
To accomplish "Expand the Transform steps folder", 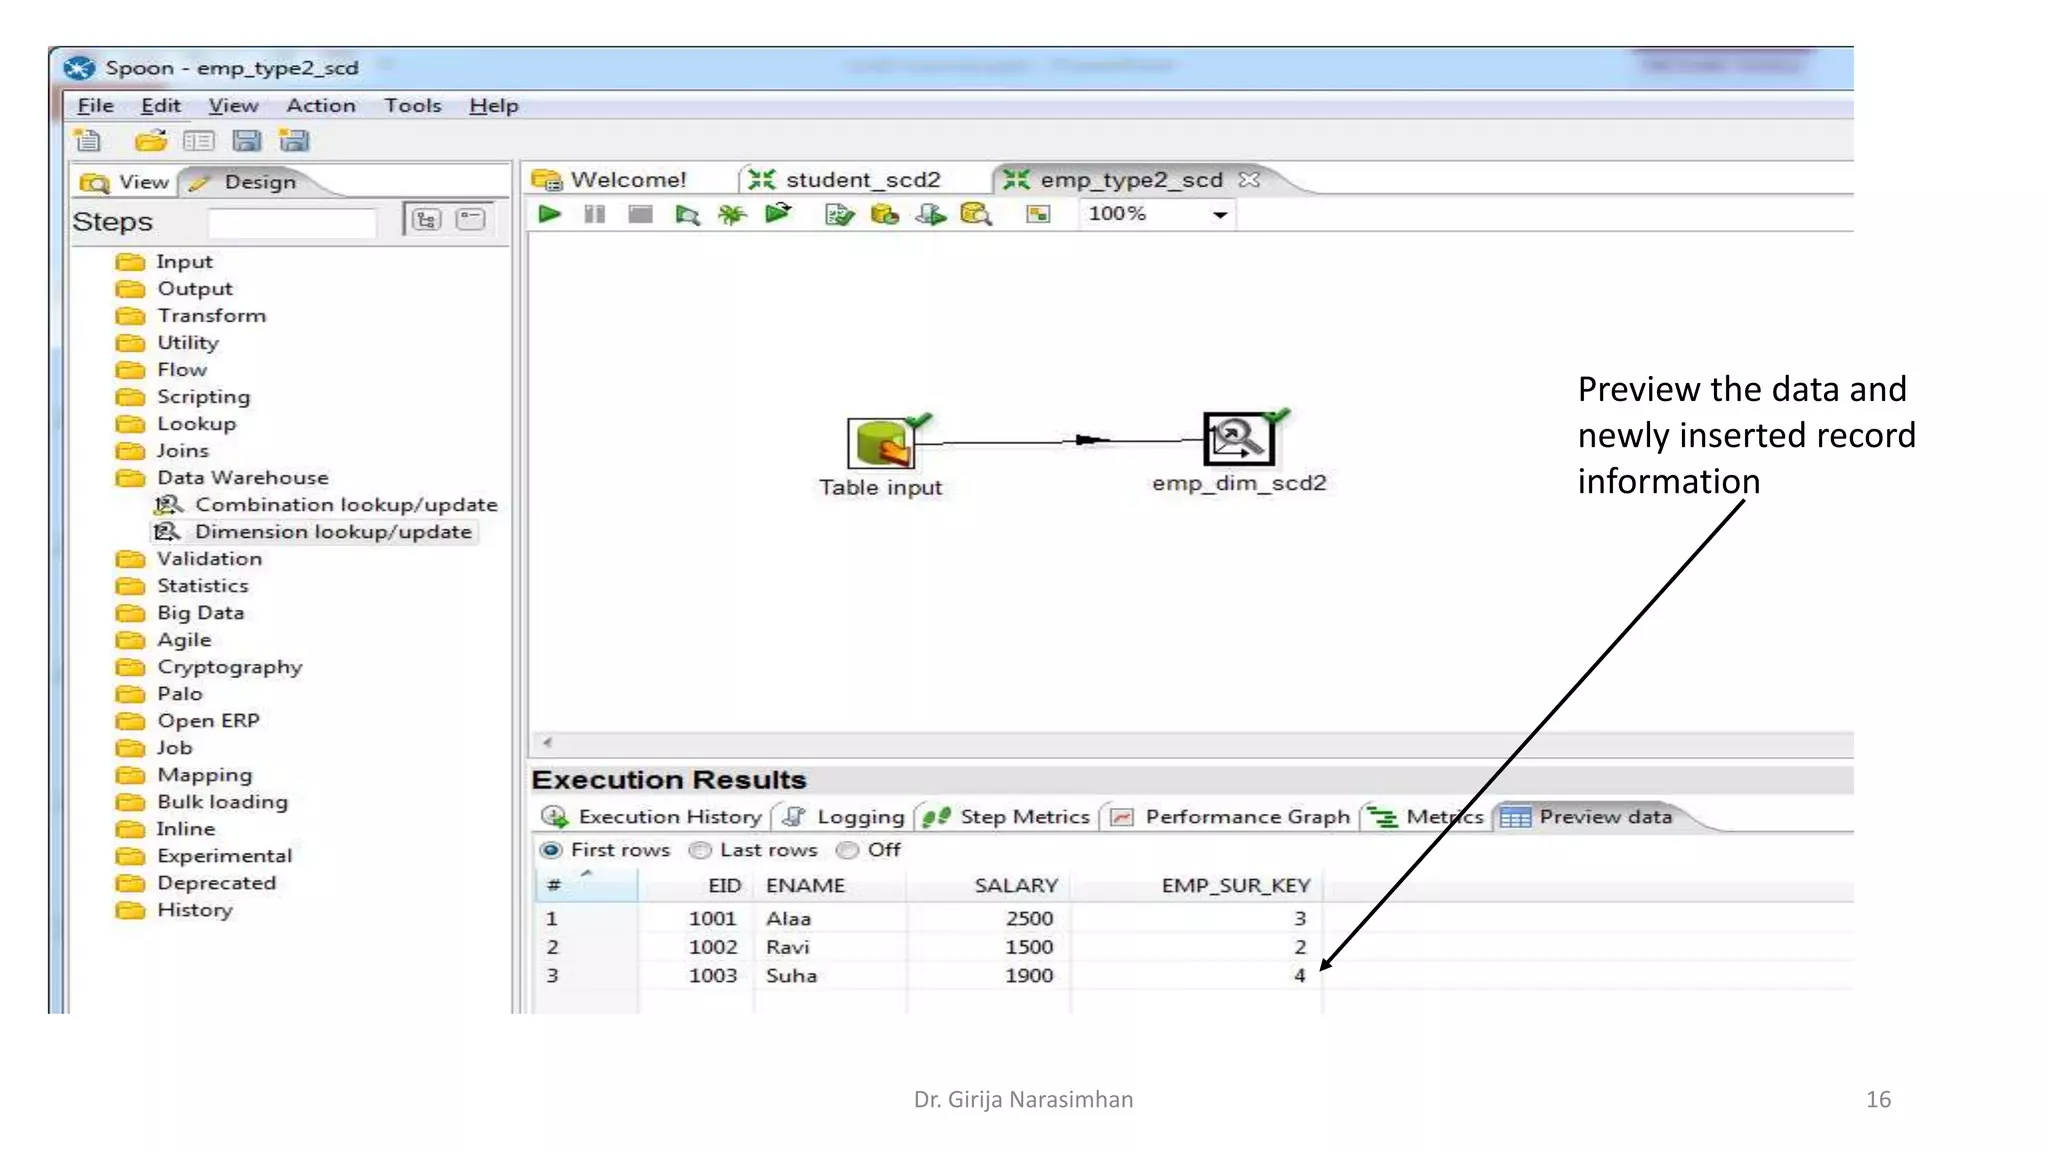I will [211, 316].
